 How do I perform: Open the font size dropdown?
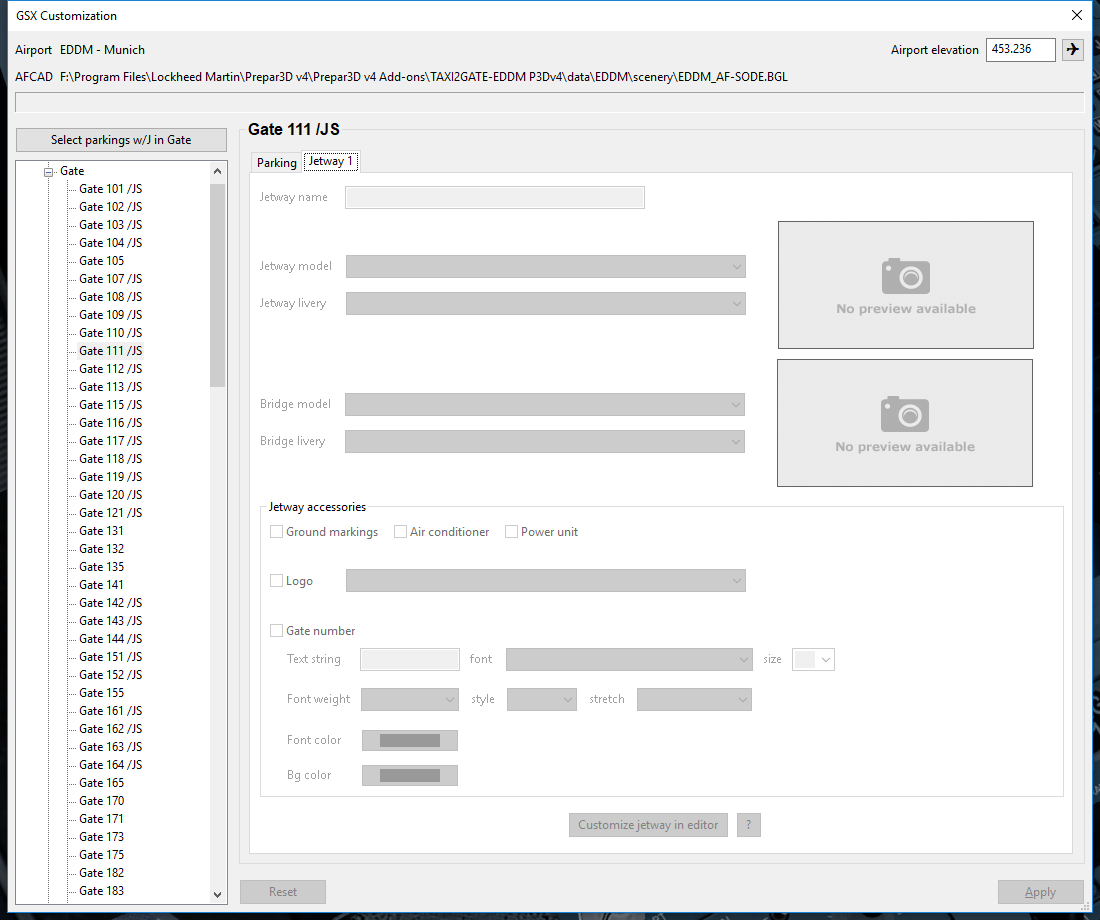click(x=813, y=659)
